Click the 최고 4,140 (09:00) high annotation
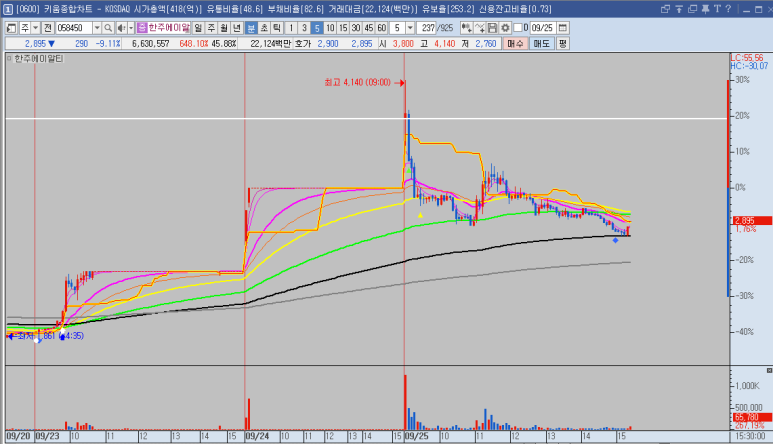The width and height of the screenshot is (773, 444). pyautogui.click(x=357, y=82)
